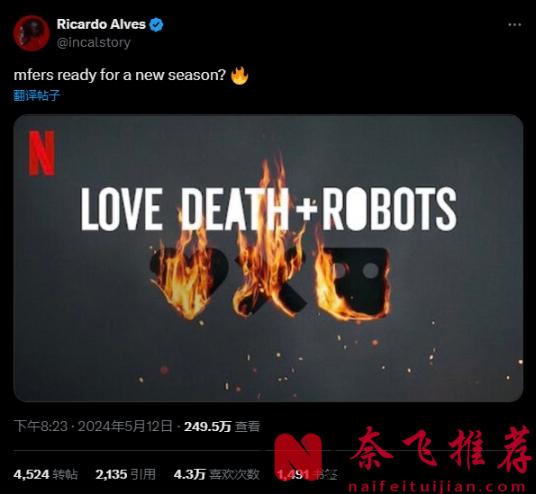536x494 pixels.
Task: Click the fire emoji in the tweet
Action: tap(239, 76)
